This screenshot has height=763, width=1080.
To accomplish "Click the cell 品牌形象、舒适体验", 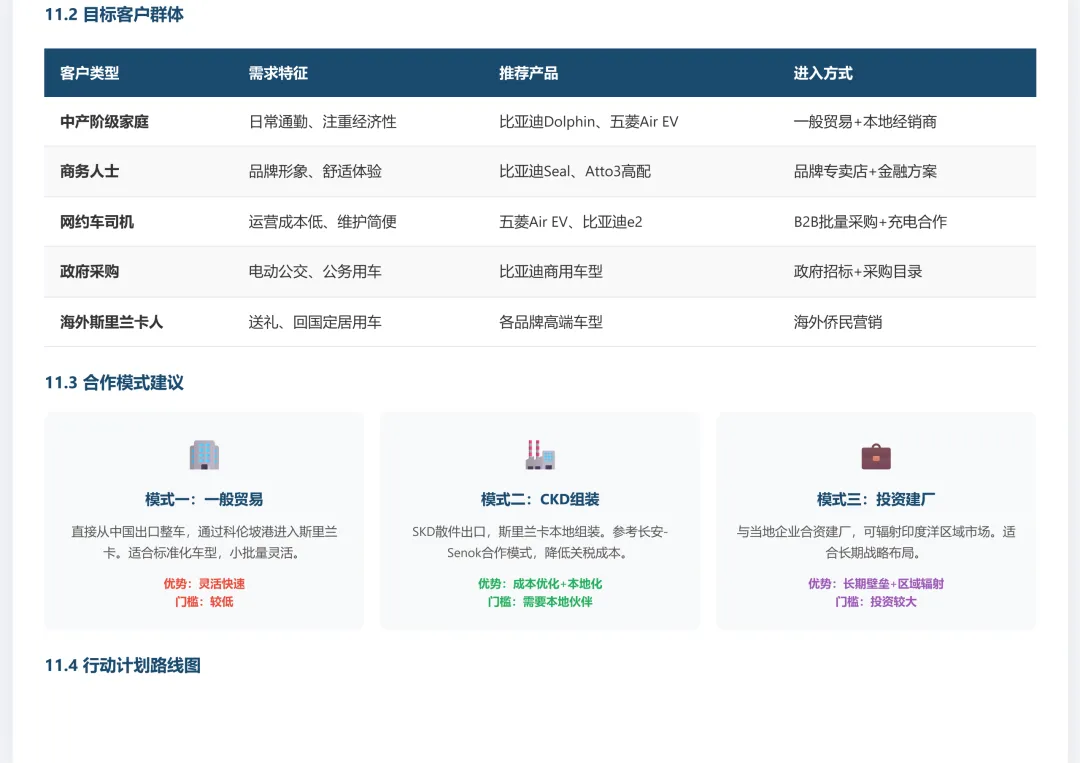I will click(x=315, y=171).
